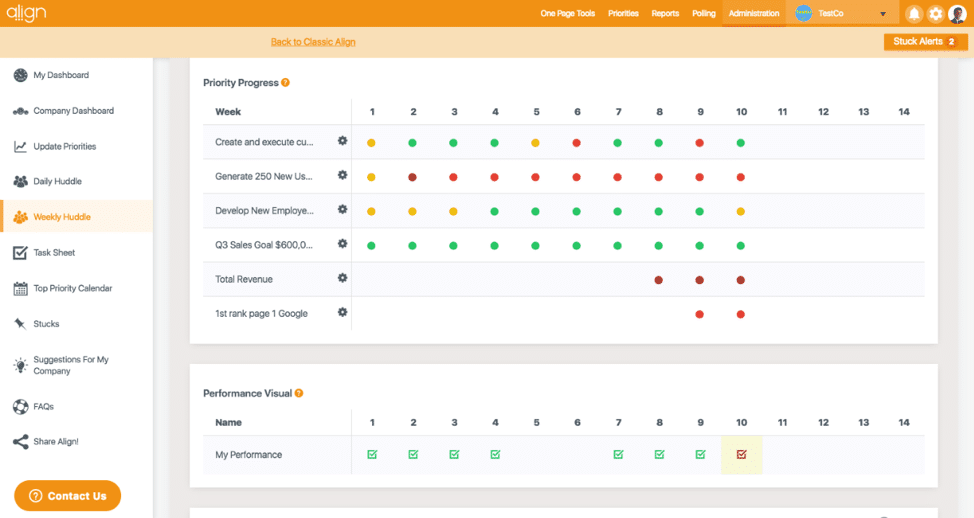This screenshot has height=518, width=974.
Task: Click week 1 green dot for Q3 Sales Goal
Action: (371, 245)
